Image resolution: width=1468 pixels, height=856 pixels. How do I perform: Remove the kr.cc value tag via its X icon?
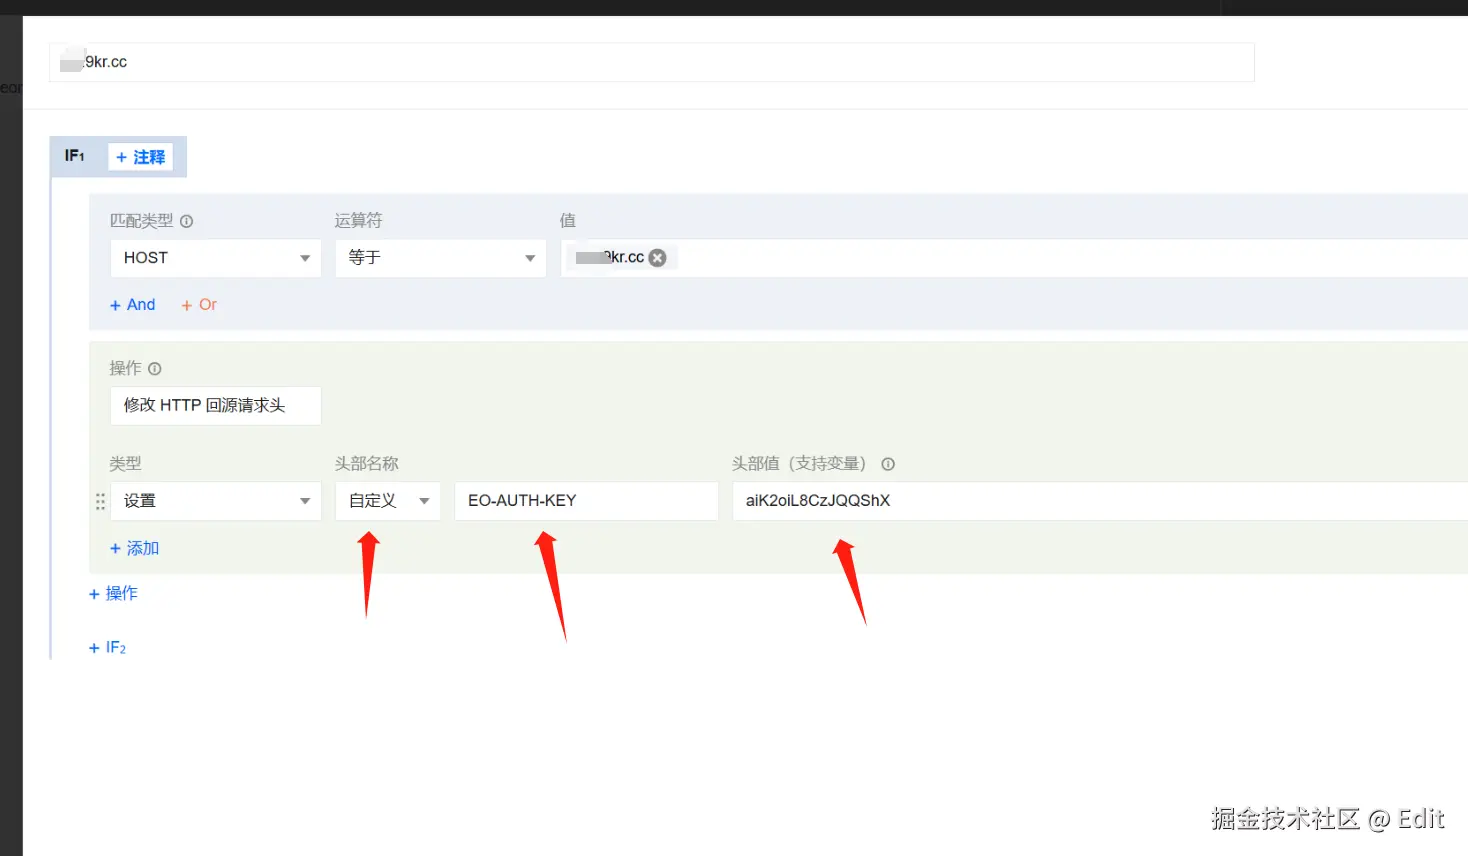[657, 257]
